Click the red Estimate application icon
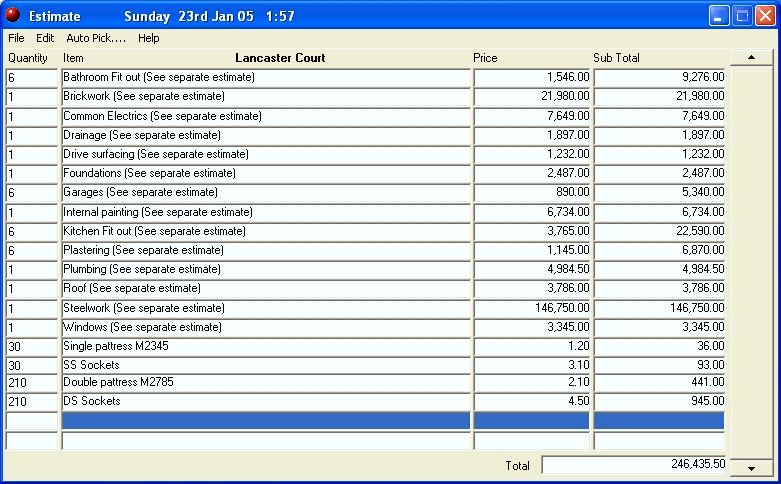 point(12,15)
